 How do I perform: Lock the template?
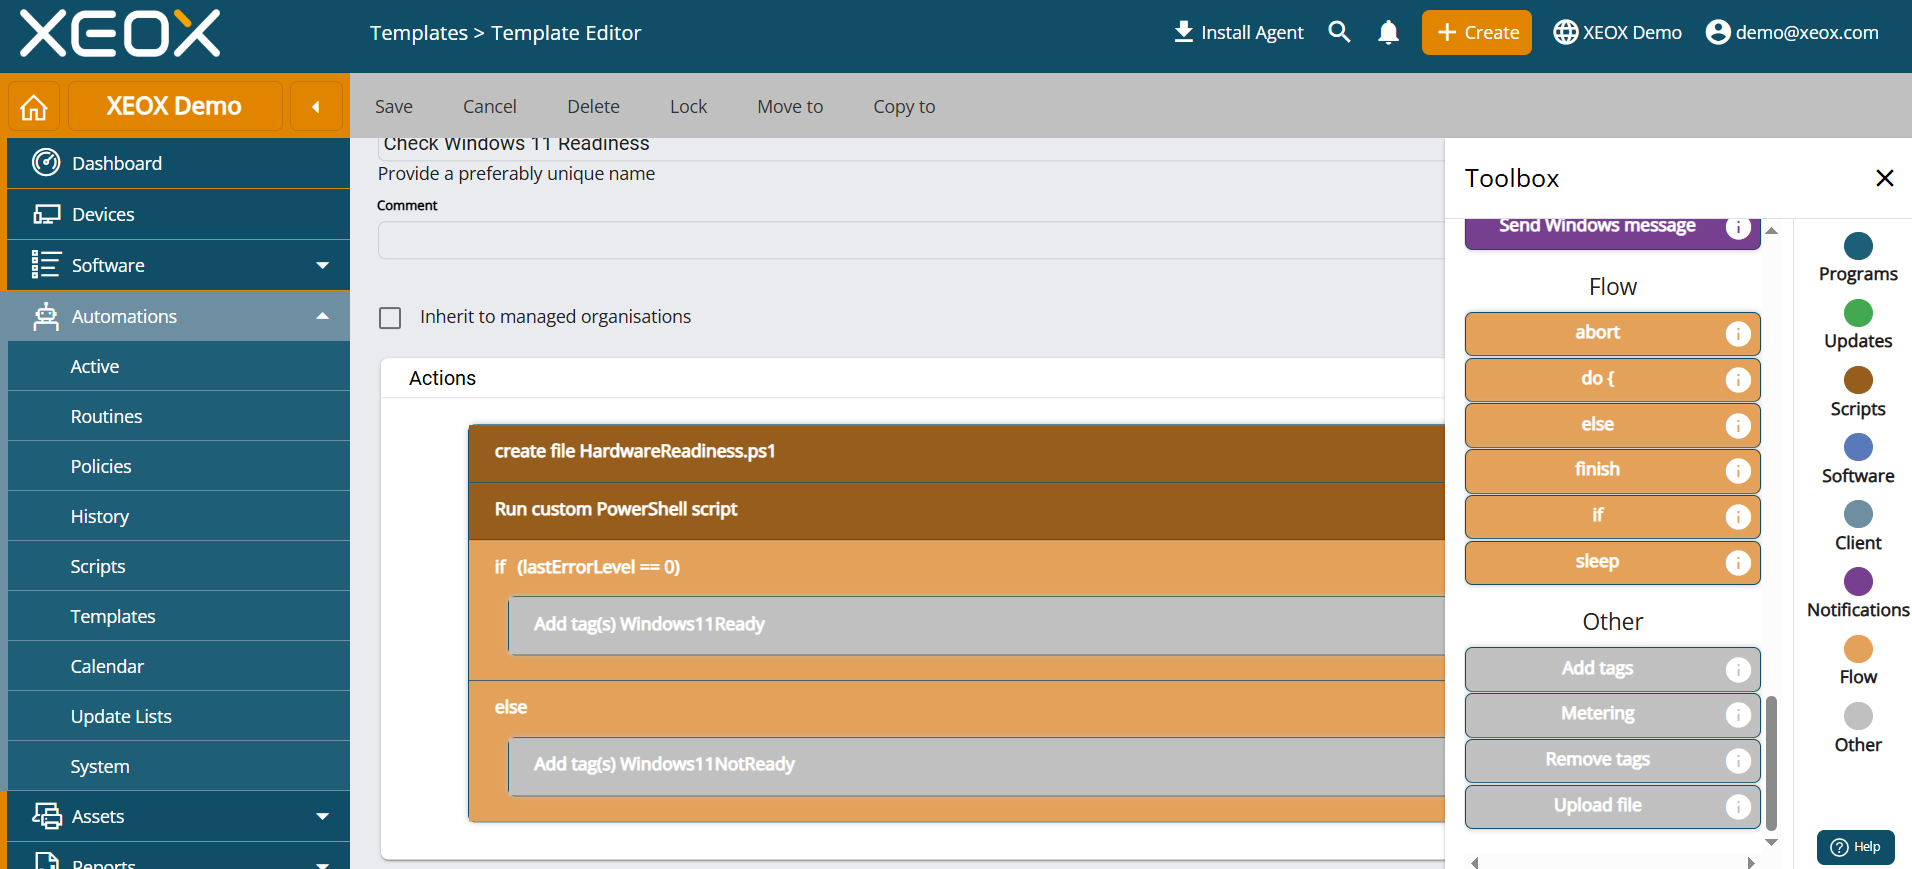[688, 106]
